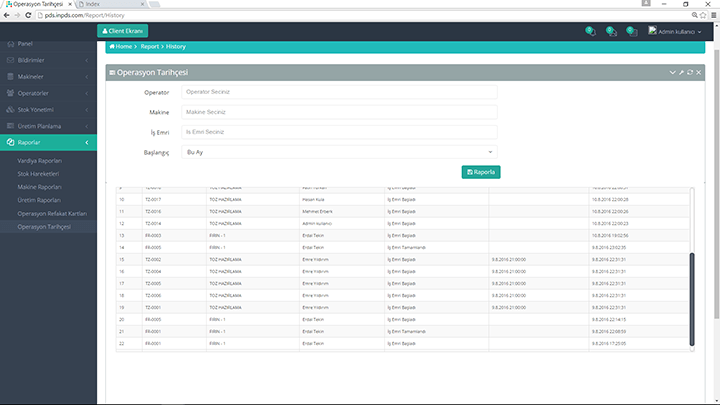Close the Operasyon Tarihçesi panel
This screenshot has height=405, width=720.
(x=698, y=73)
